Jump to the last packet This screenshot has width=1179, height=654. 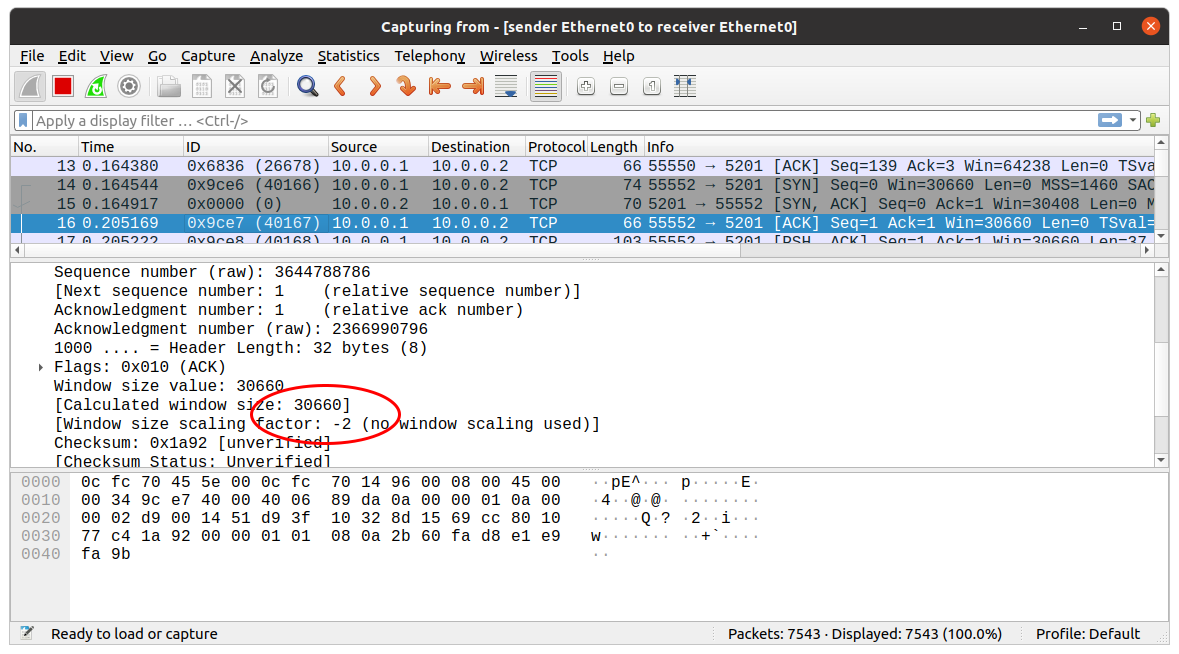point(473,87)
